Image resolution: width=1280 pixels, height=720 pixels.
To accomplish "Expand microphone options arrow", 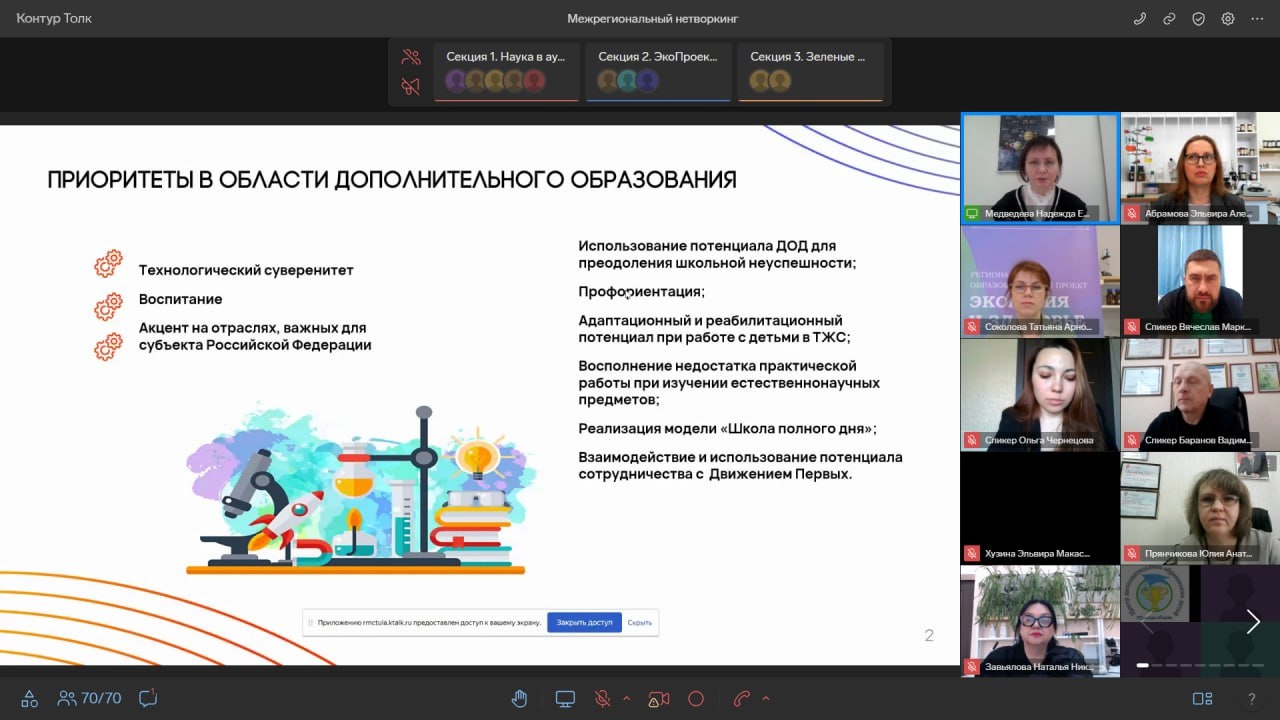I will coord(627,698).
